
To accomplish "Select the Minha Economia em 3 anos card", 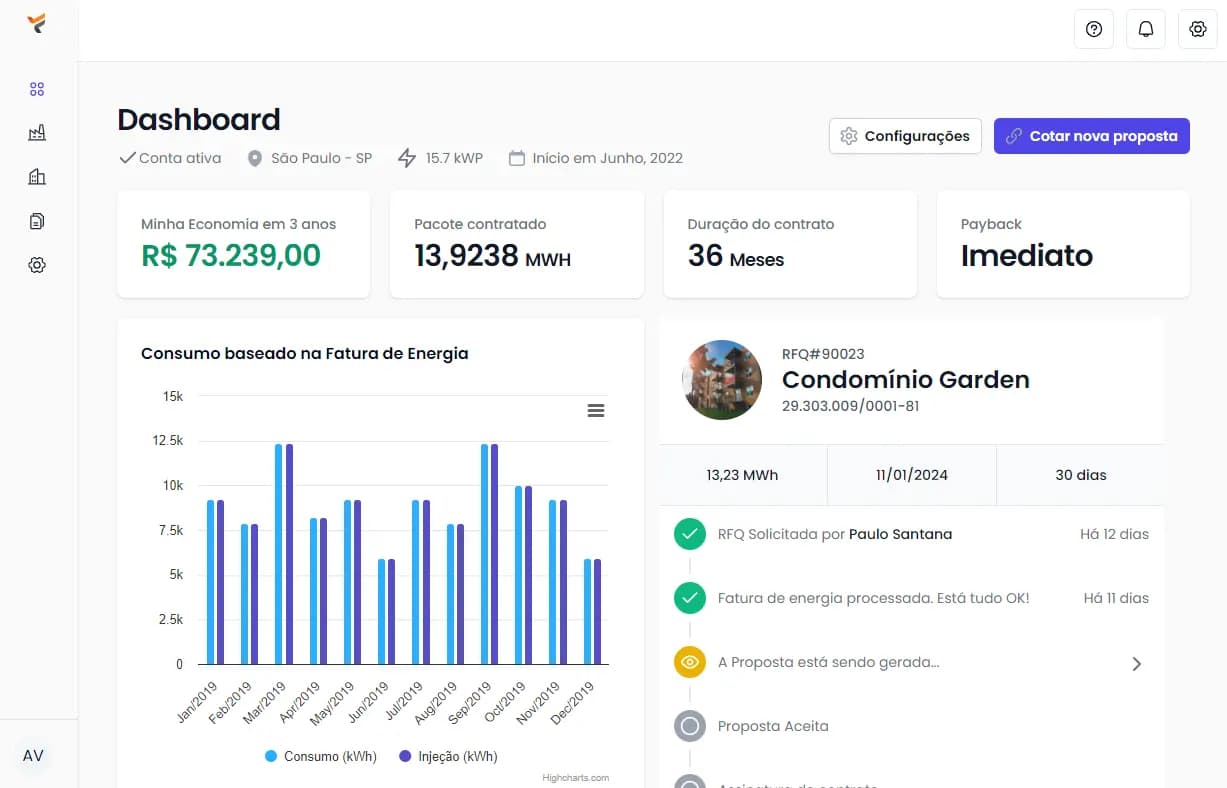I will (244, 244).
